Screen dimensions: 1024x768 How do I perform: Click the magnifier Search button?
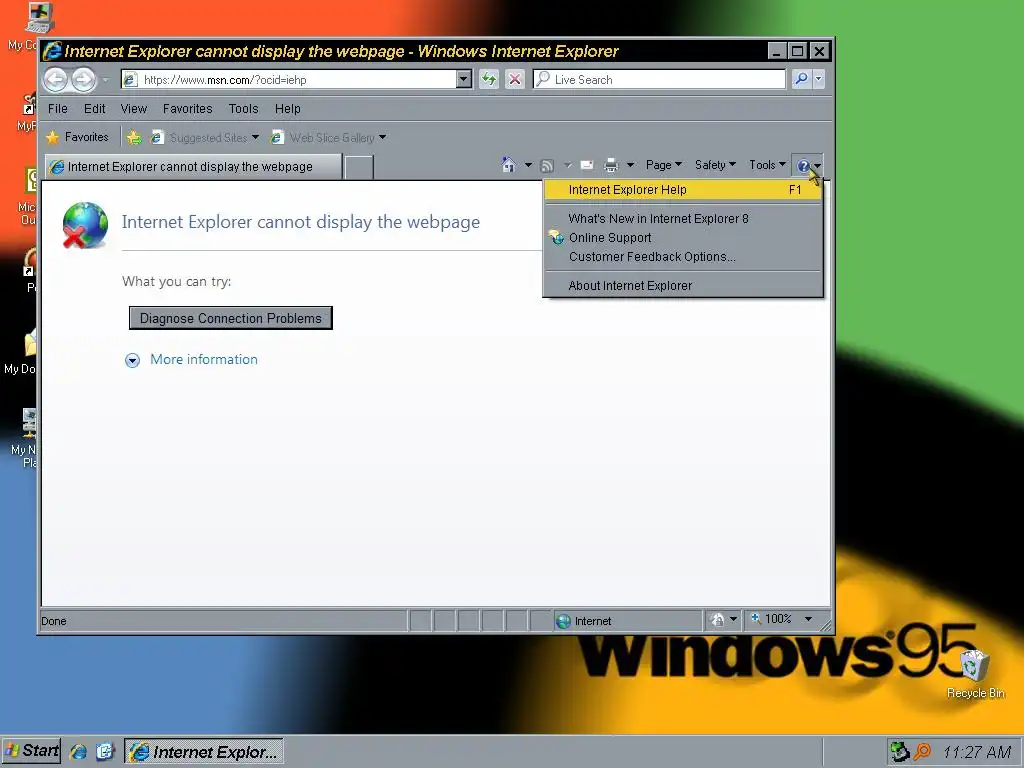801,80
